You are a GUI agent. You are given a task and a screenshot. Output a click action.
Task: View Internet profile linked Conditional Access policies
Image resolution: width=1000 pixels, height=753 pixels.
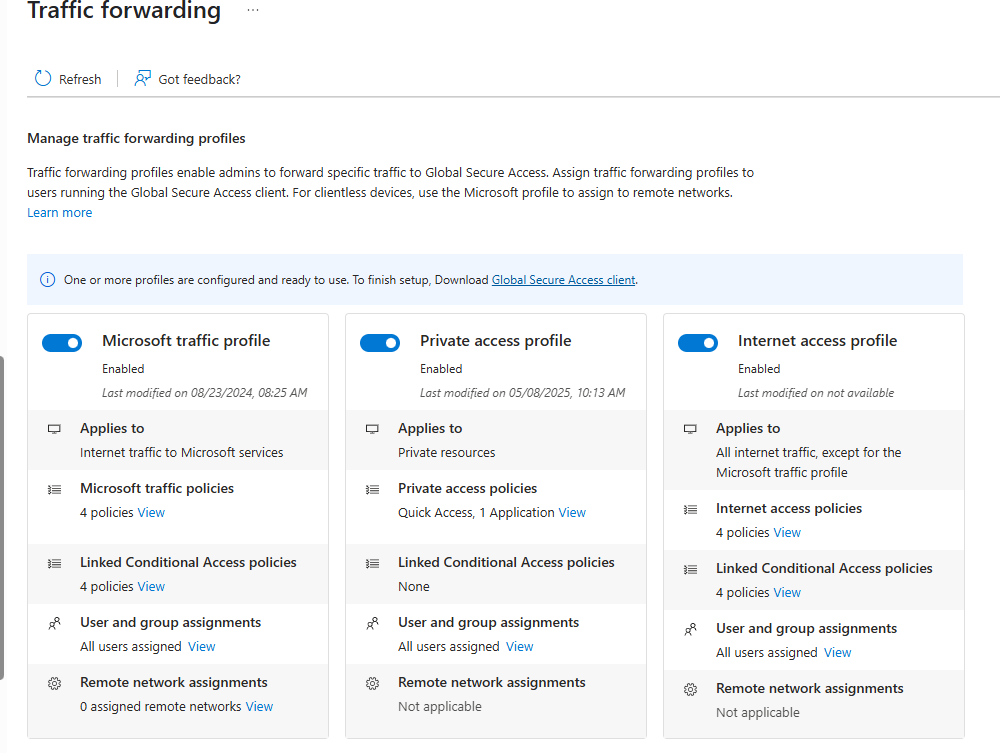(787, 593)
